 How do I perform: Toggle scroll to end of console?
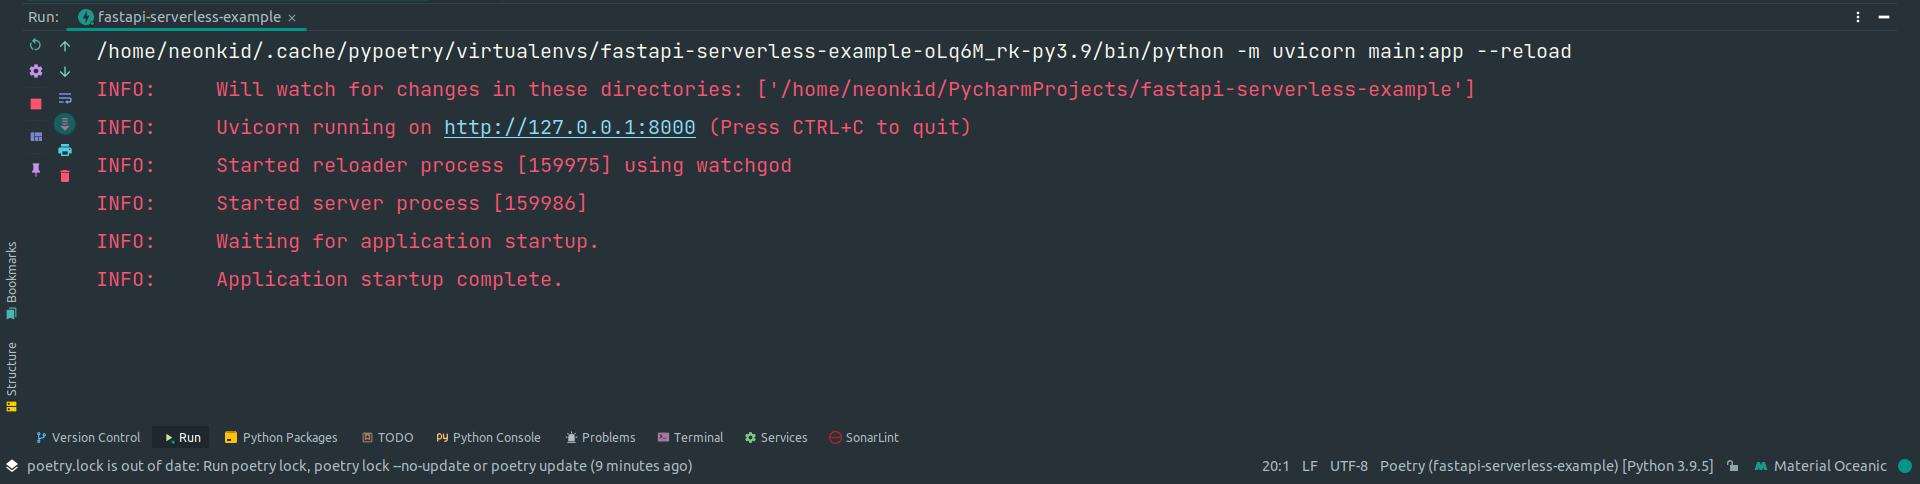[65, 124]
